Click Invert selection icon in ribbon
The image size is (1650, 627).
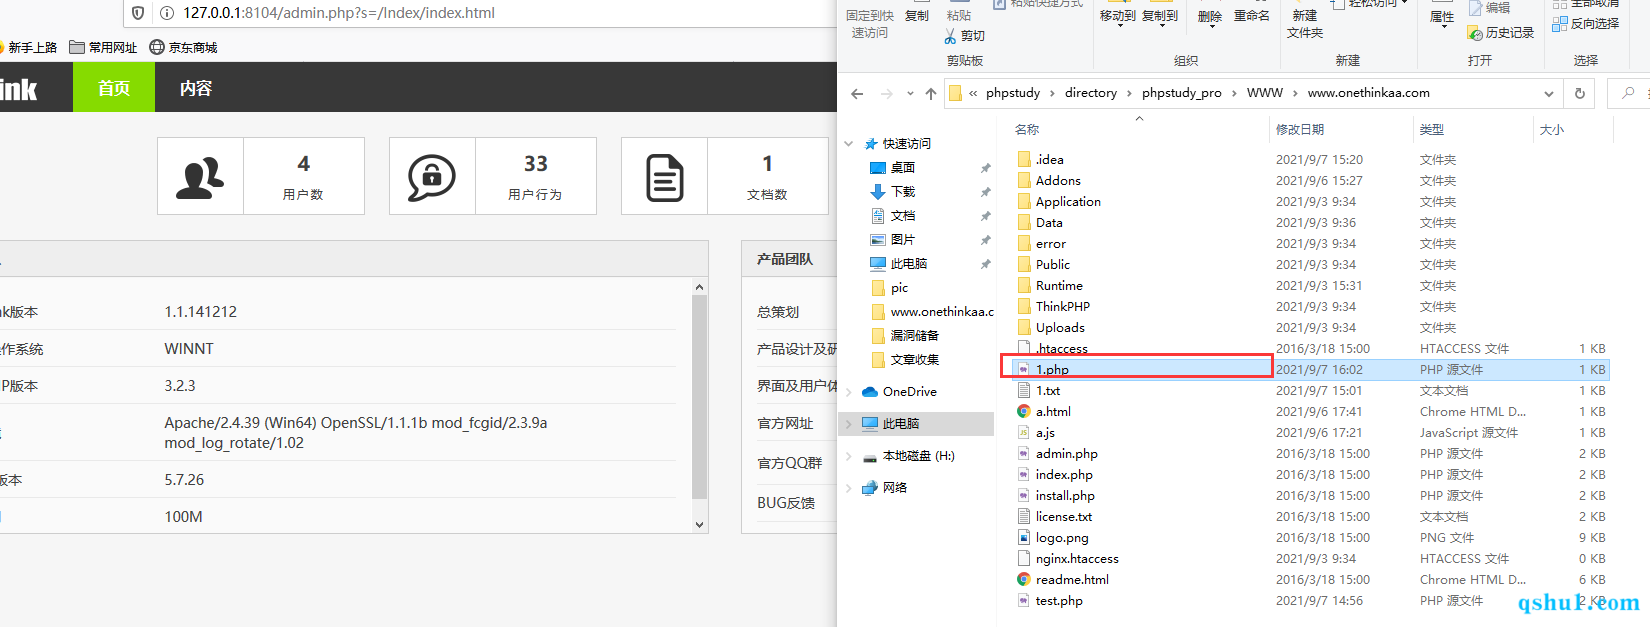1560,23
